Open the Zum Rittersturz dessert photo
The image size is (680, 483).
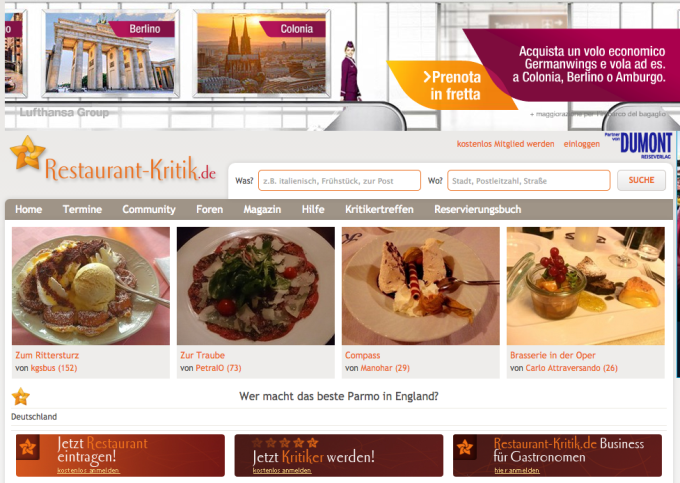click(91, 286)
